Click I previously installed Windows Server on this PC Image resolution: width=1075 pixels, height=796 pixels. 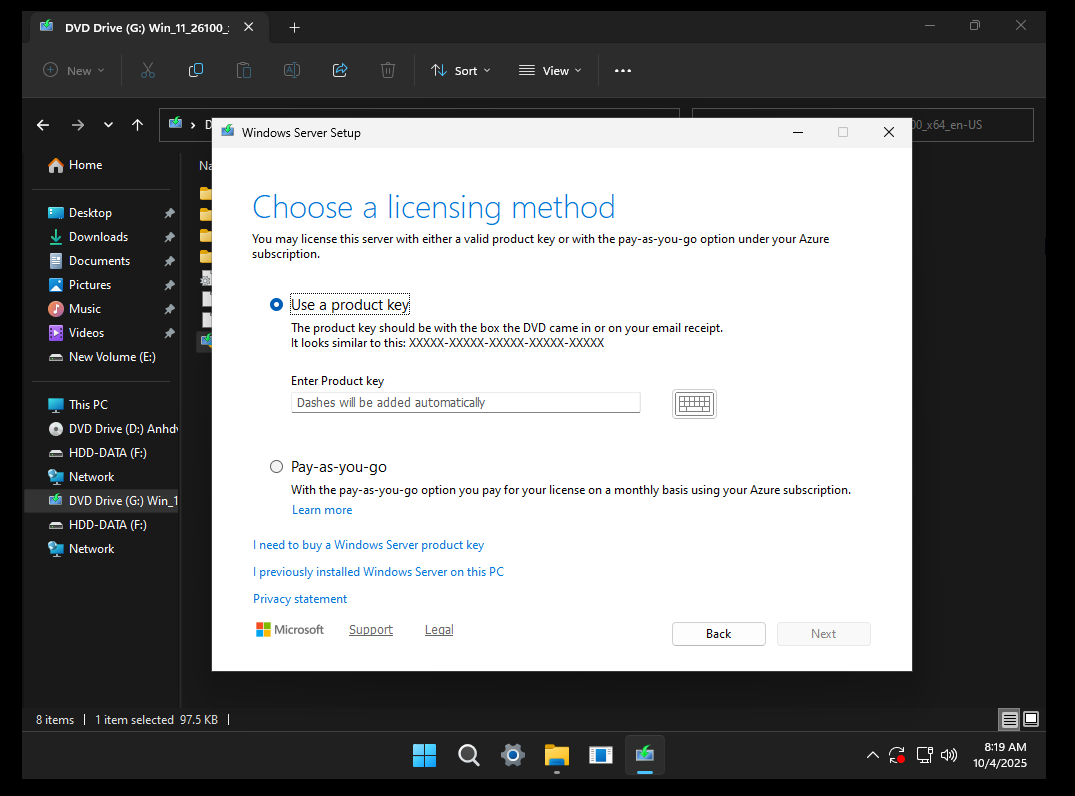(x=378, y=572)
